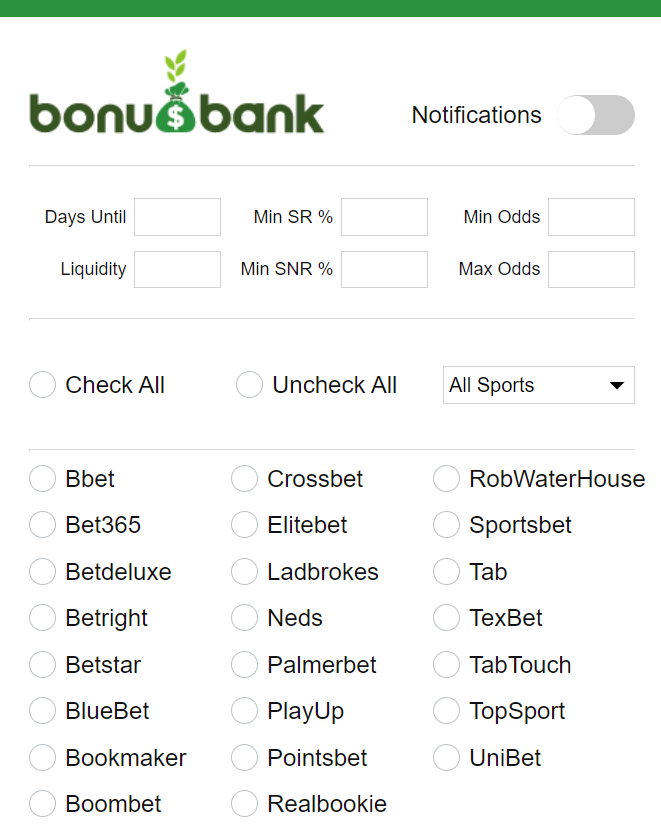Image resolution: width=661 pixels, height=840 pixels.
Task: Select the Uncheck All option
Action: click(x=250, y=385)
